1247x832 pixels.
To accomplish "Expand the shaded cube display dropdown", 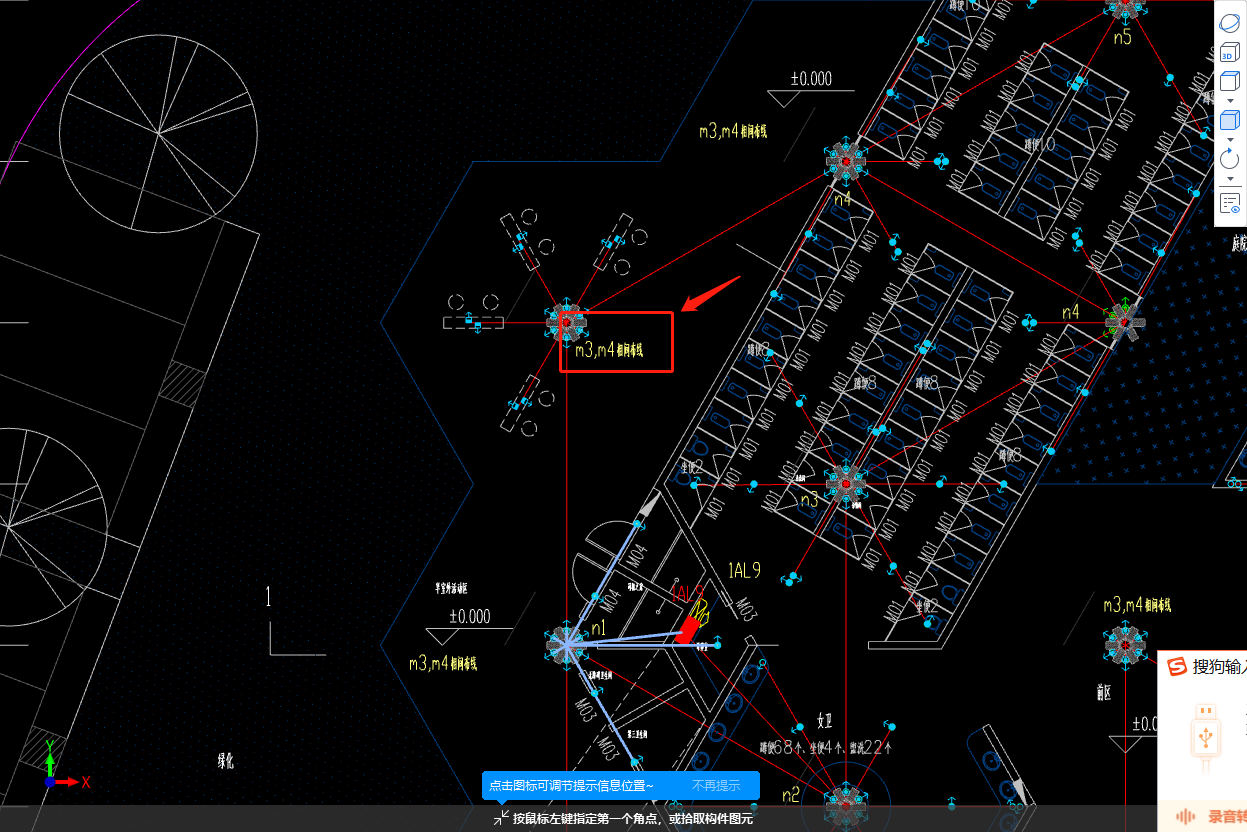I will click(x=1229, y=140).
